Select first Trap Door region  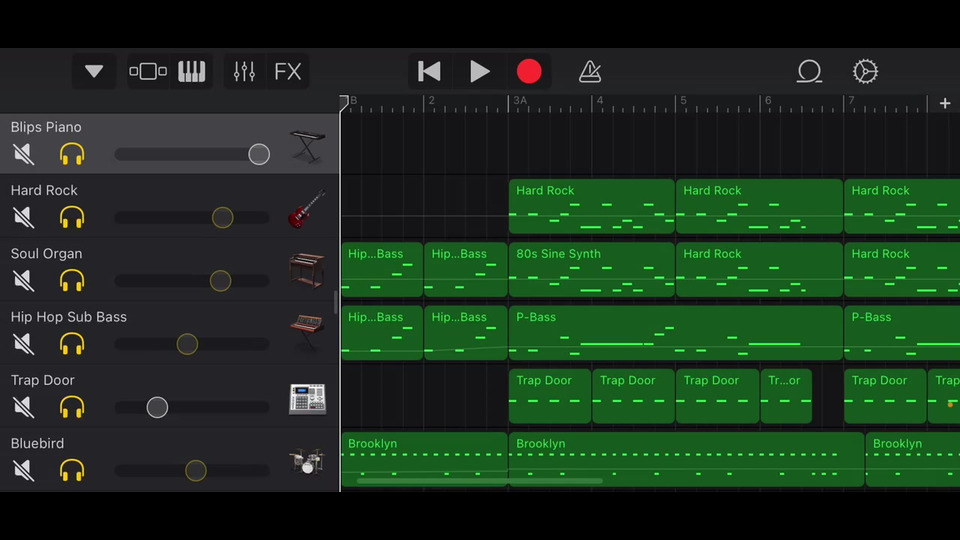(550, 396)
